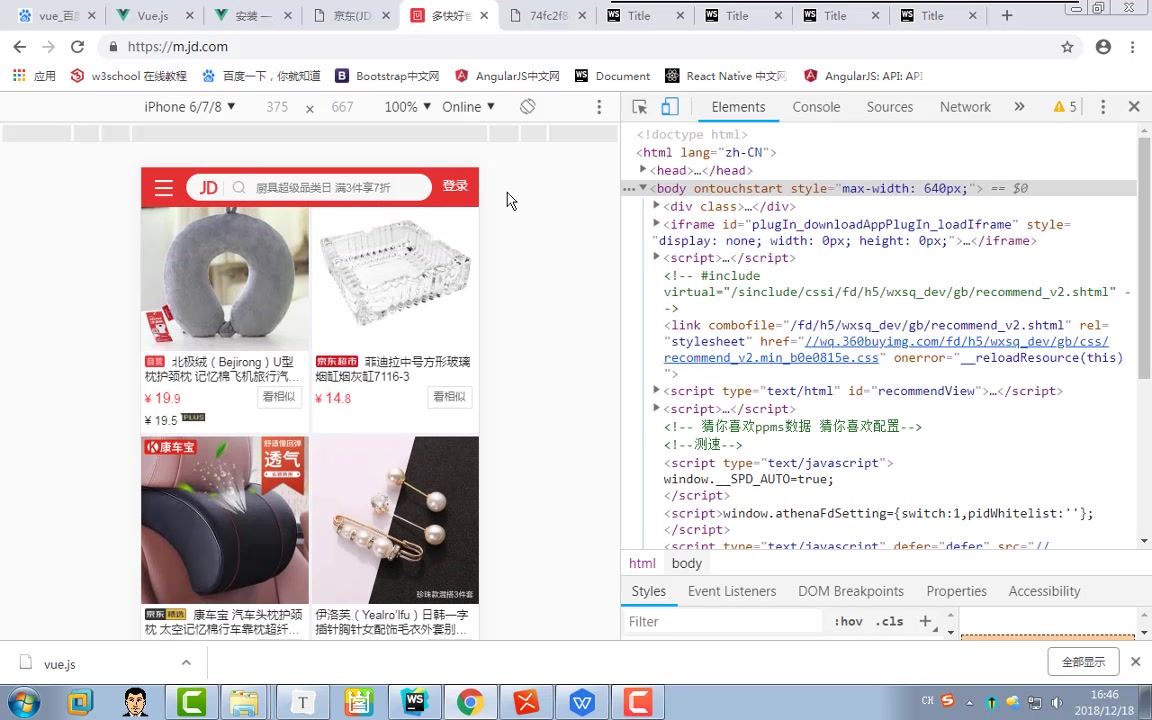Toggle the :hov pseudo-class pane in Styles
This screenshot has height=720, width=1152.
coord(848,621)
